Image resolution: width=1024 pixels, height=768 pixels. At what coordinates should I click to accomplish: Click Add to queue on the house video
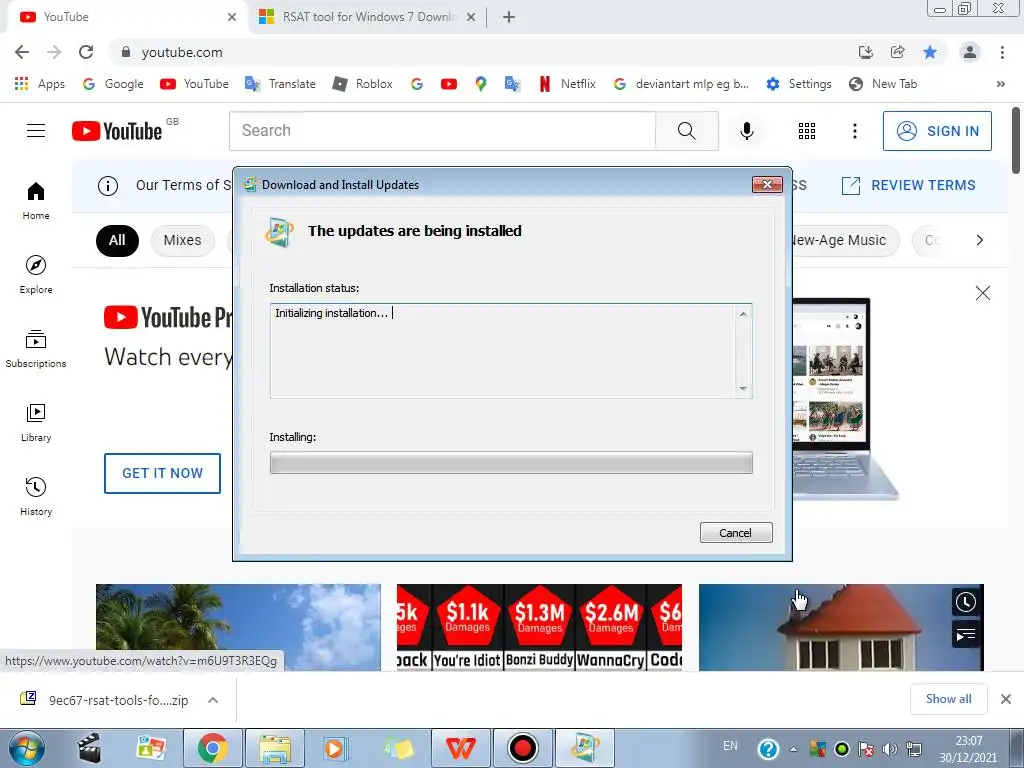965,634
